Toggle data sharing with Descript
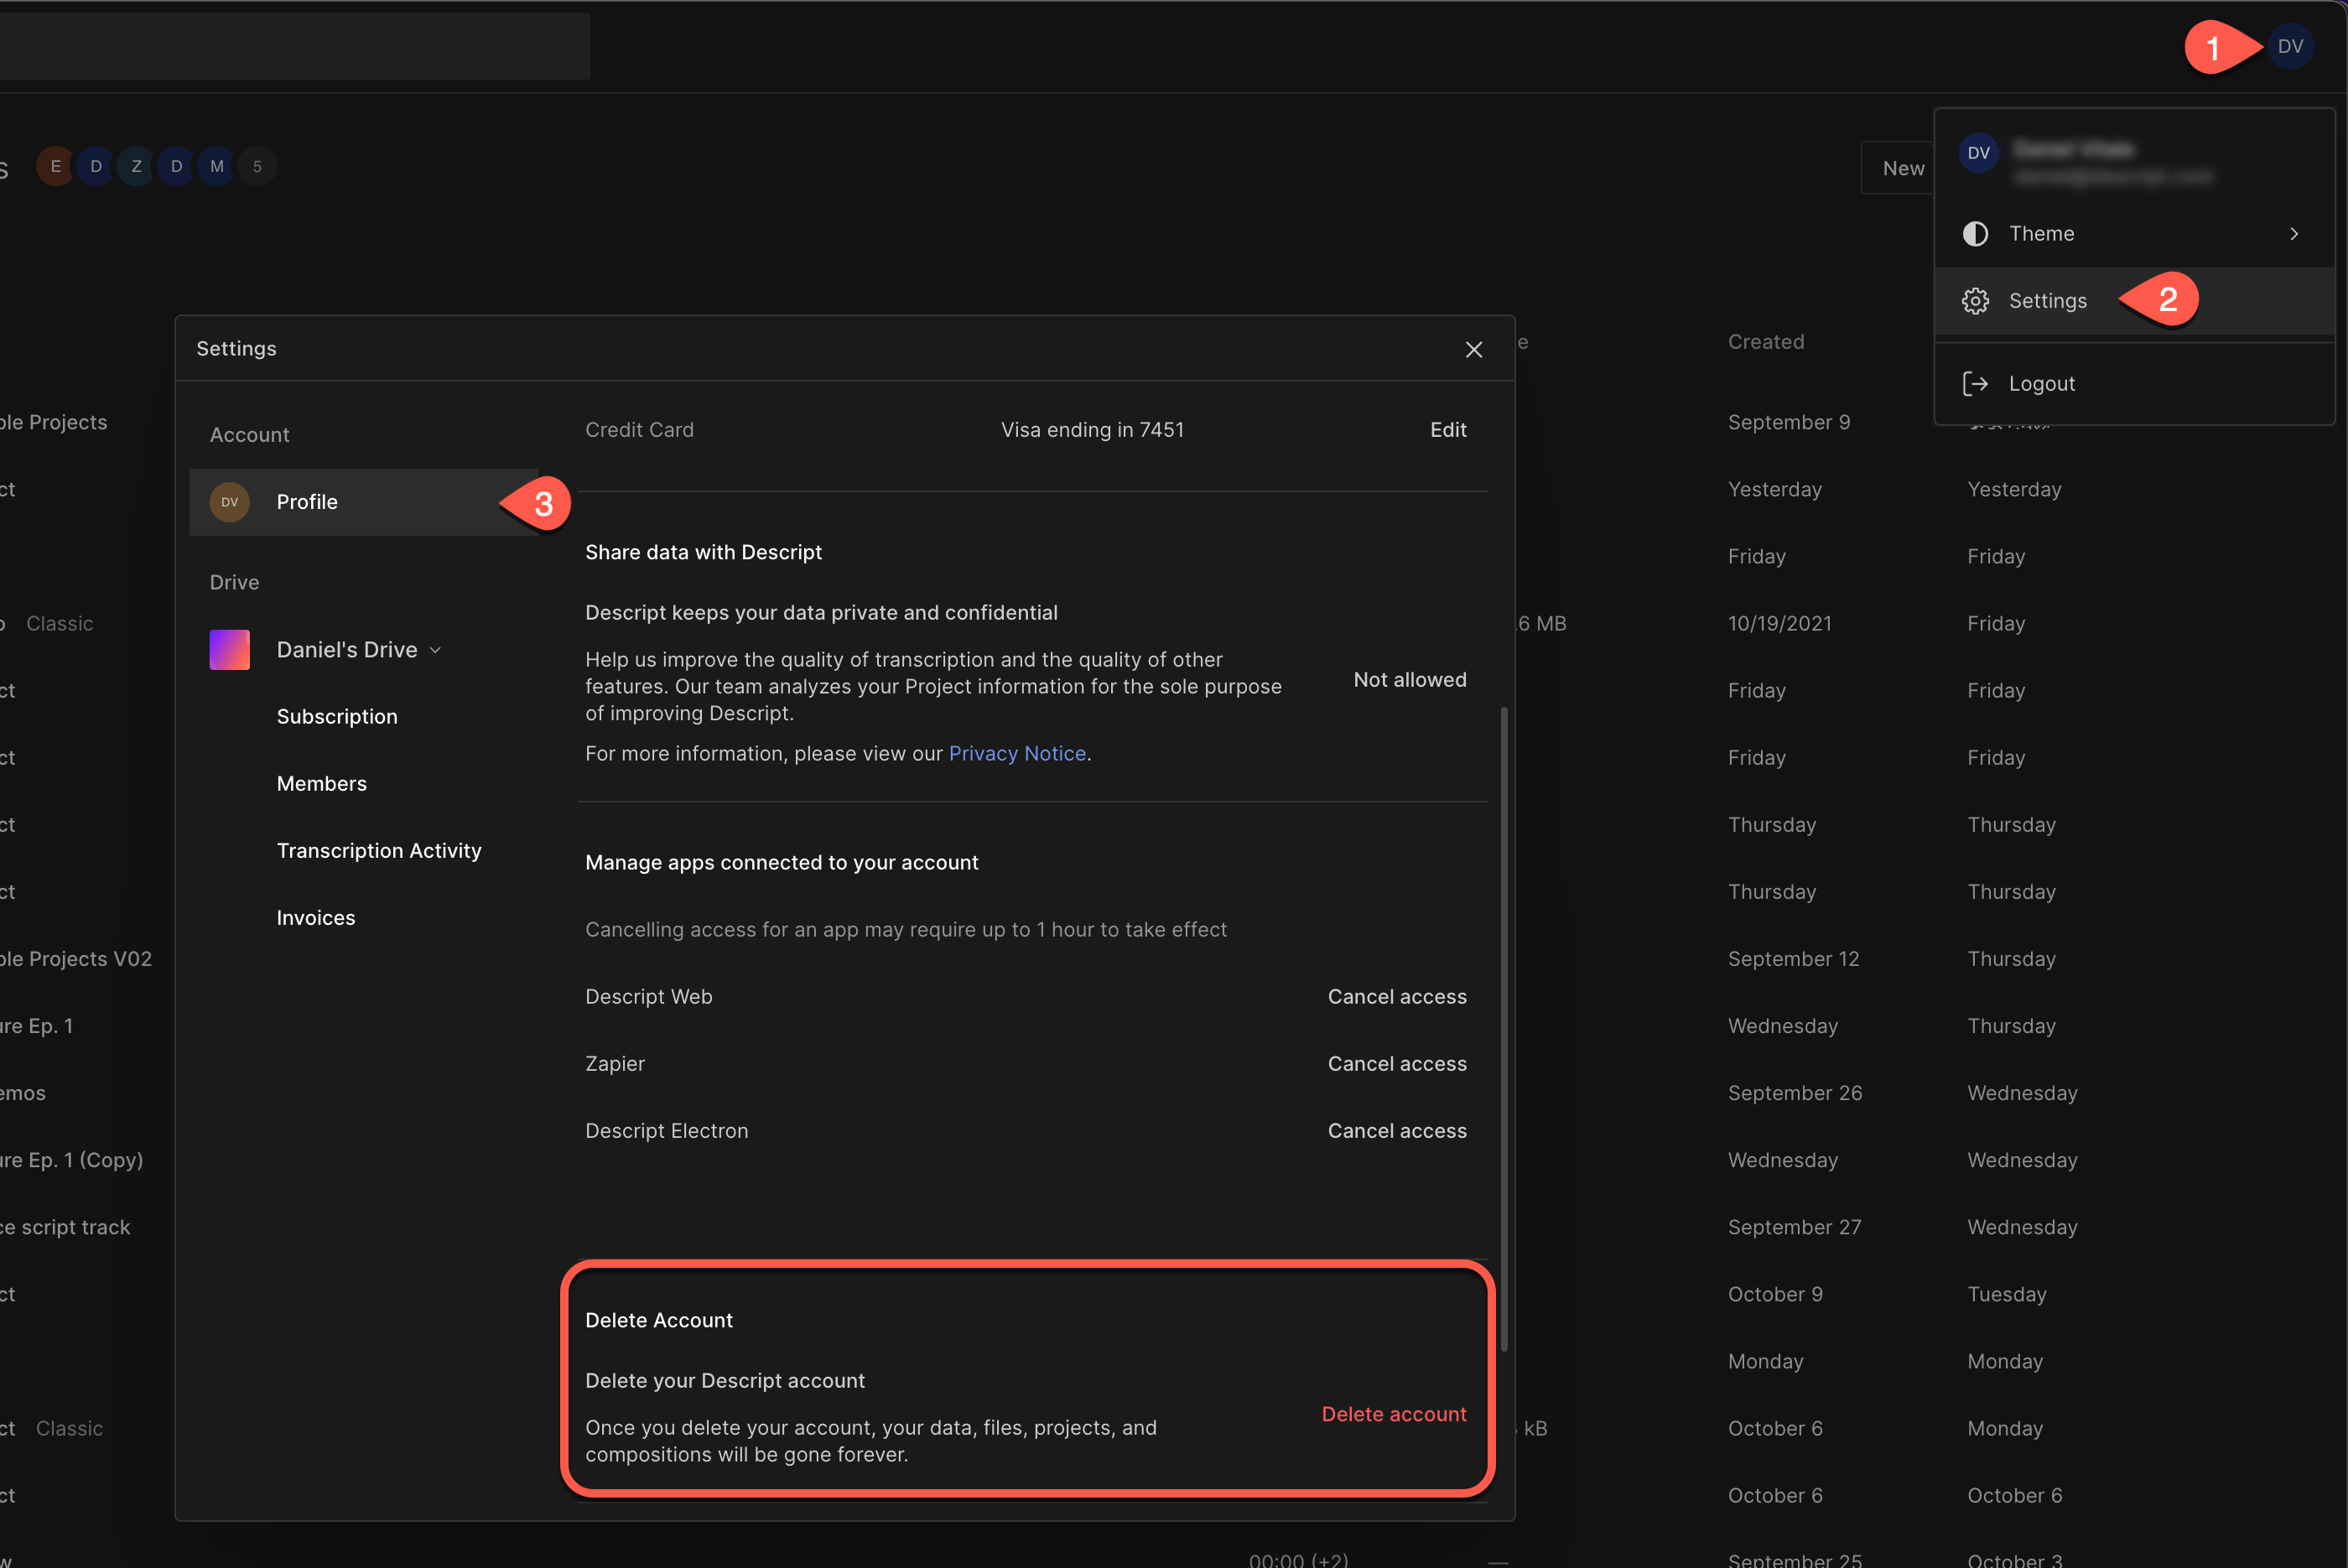Screen dimensions: 2348x1568 [1409, 679]
